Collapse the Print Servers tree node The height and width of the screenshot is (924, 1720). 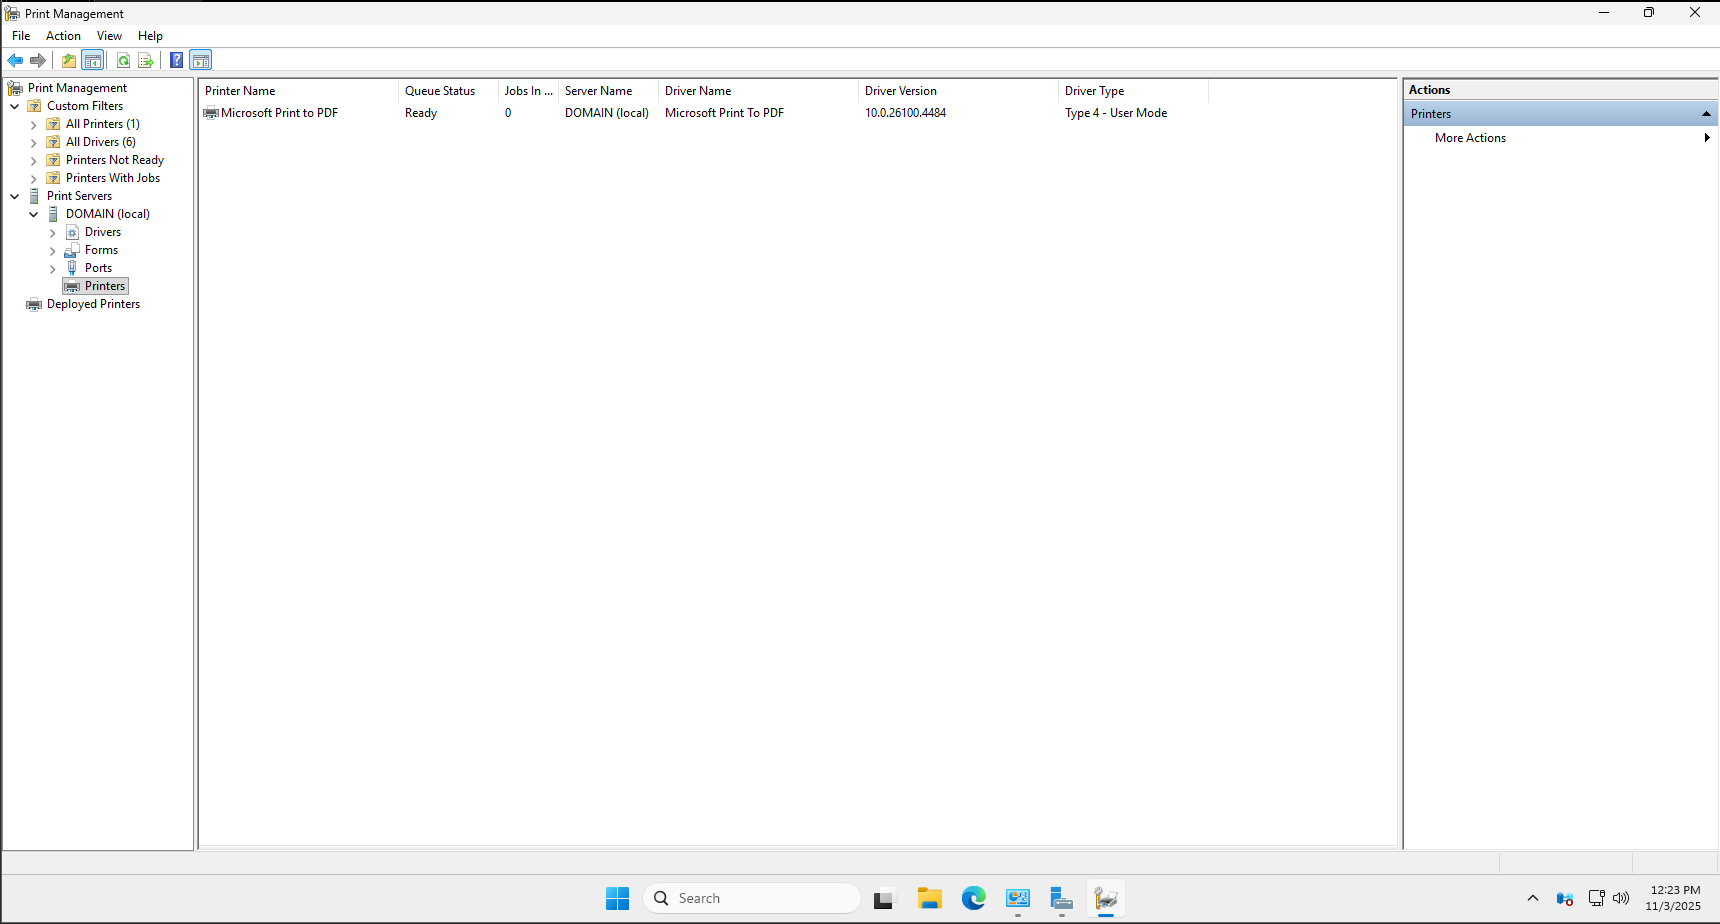(x=15, y=196)
